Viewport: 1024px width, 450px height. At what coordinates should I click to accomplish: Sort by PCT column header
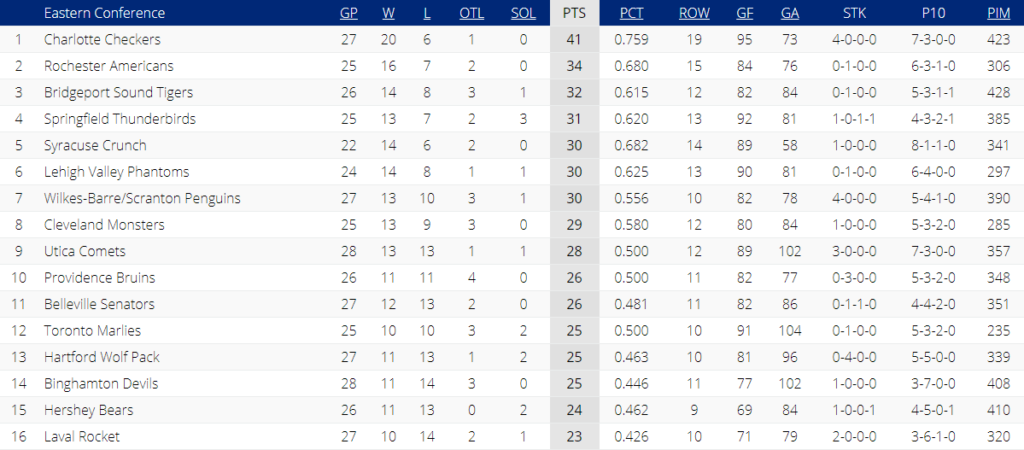tap(632, 13)
